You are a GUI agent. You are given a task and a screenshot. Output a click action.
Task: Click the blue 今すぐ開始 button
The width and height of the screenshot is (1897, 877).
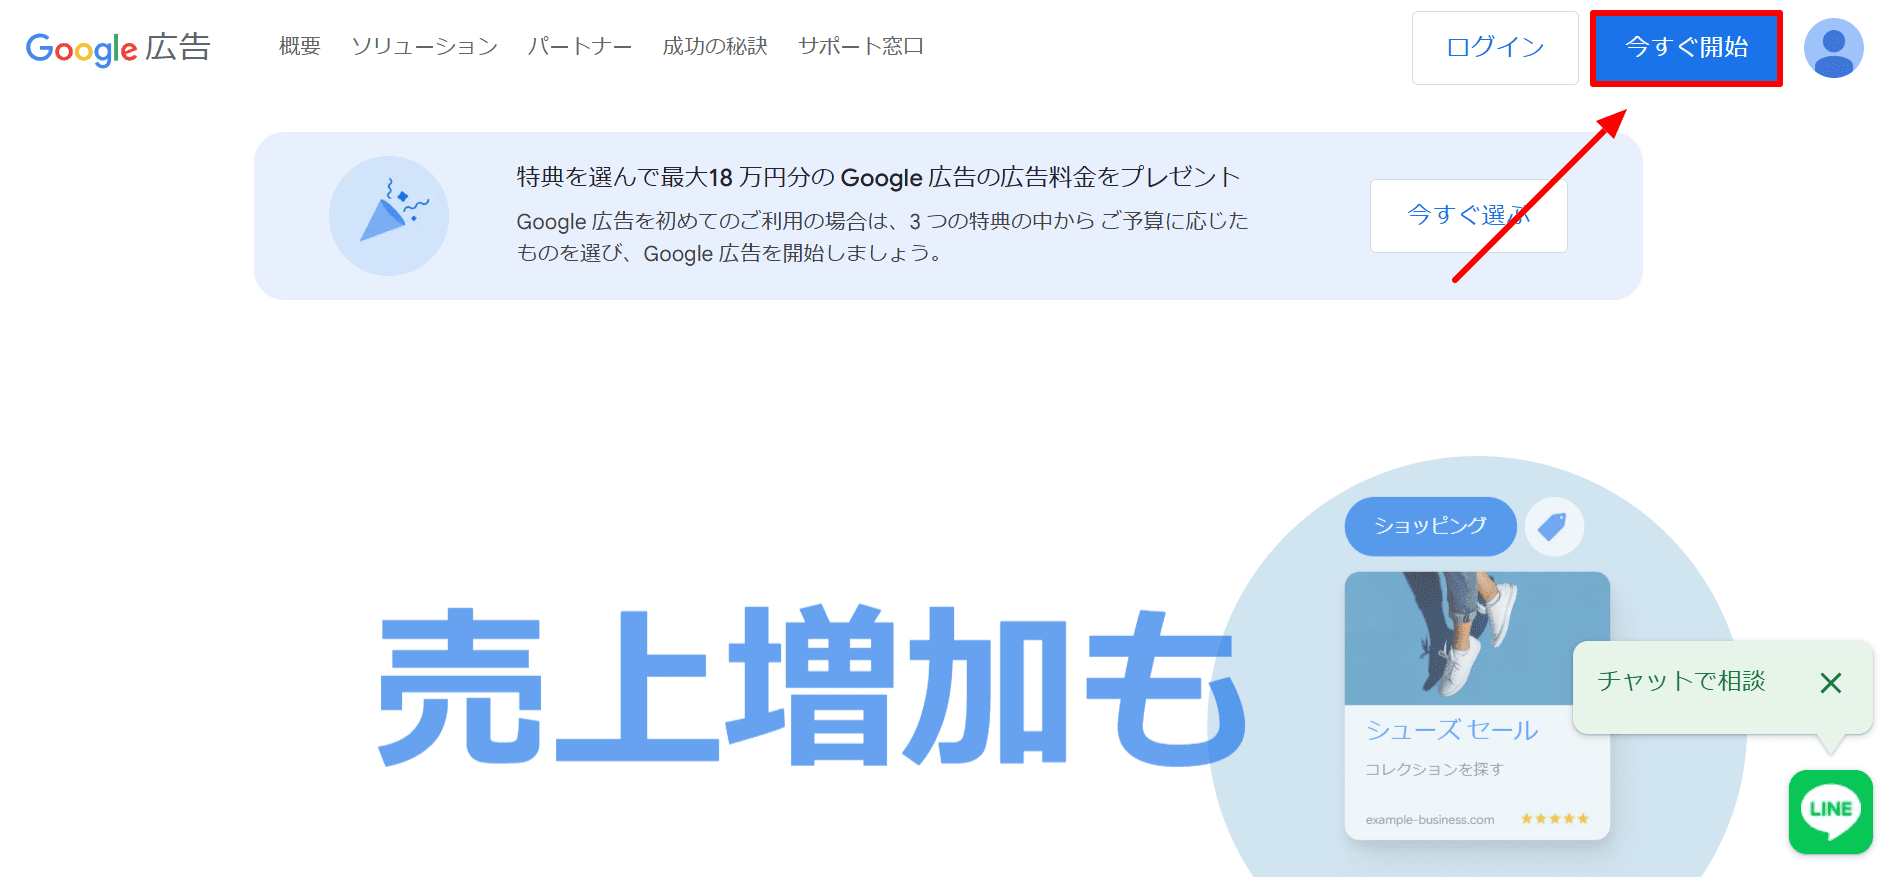click(x=1686, y=48)
